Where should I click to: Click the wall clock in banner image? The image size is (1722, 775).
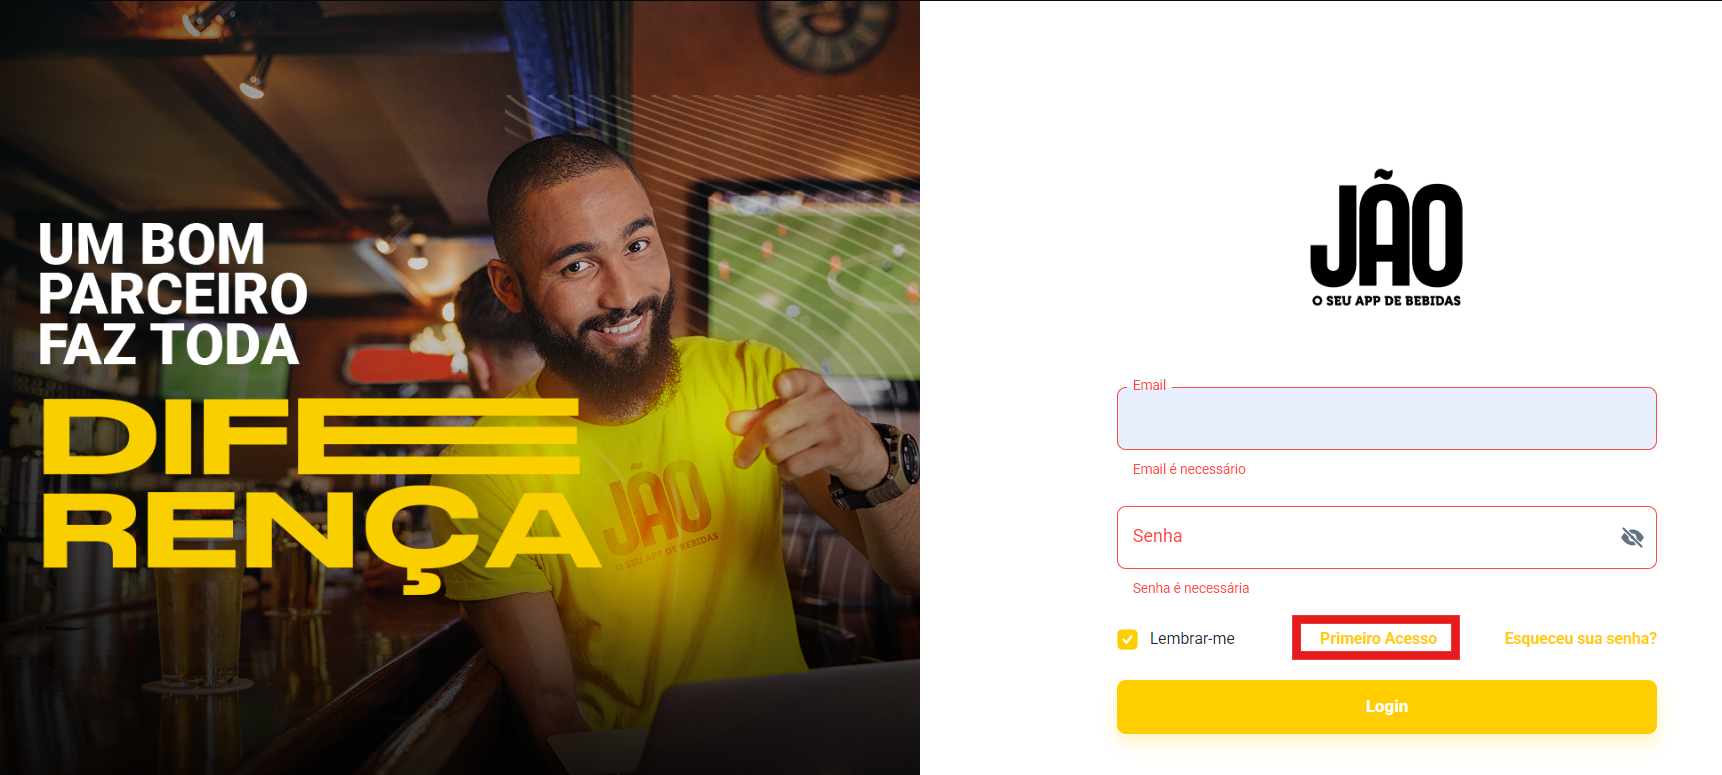click(828, 32)
